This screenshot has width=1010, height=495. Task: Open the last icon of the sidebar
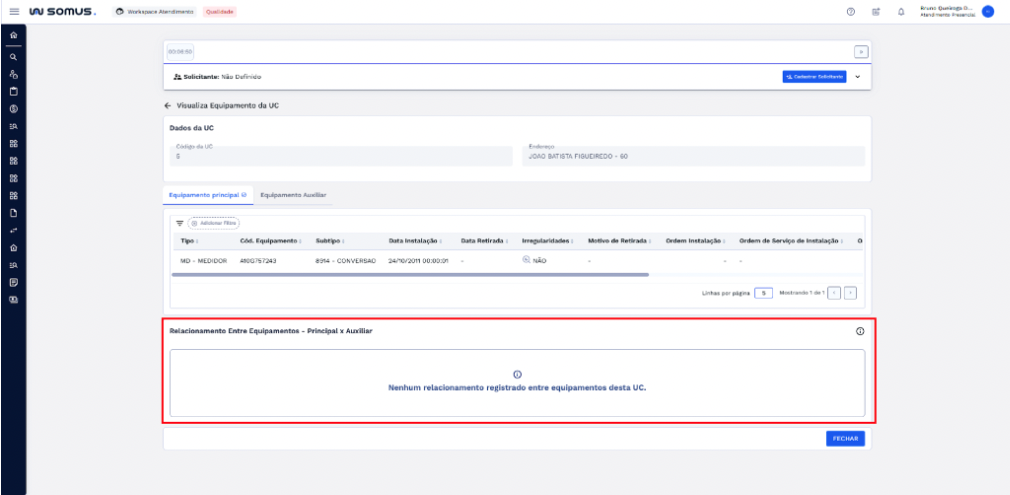pos(14,300)
